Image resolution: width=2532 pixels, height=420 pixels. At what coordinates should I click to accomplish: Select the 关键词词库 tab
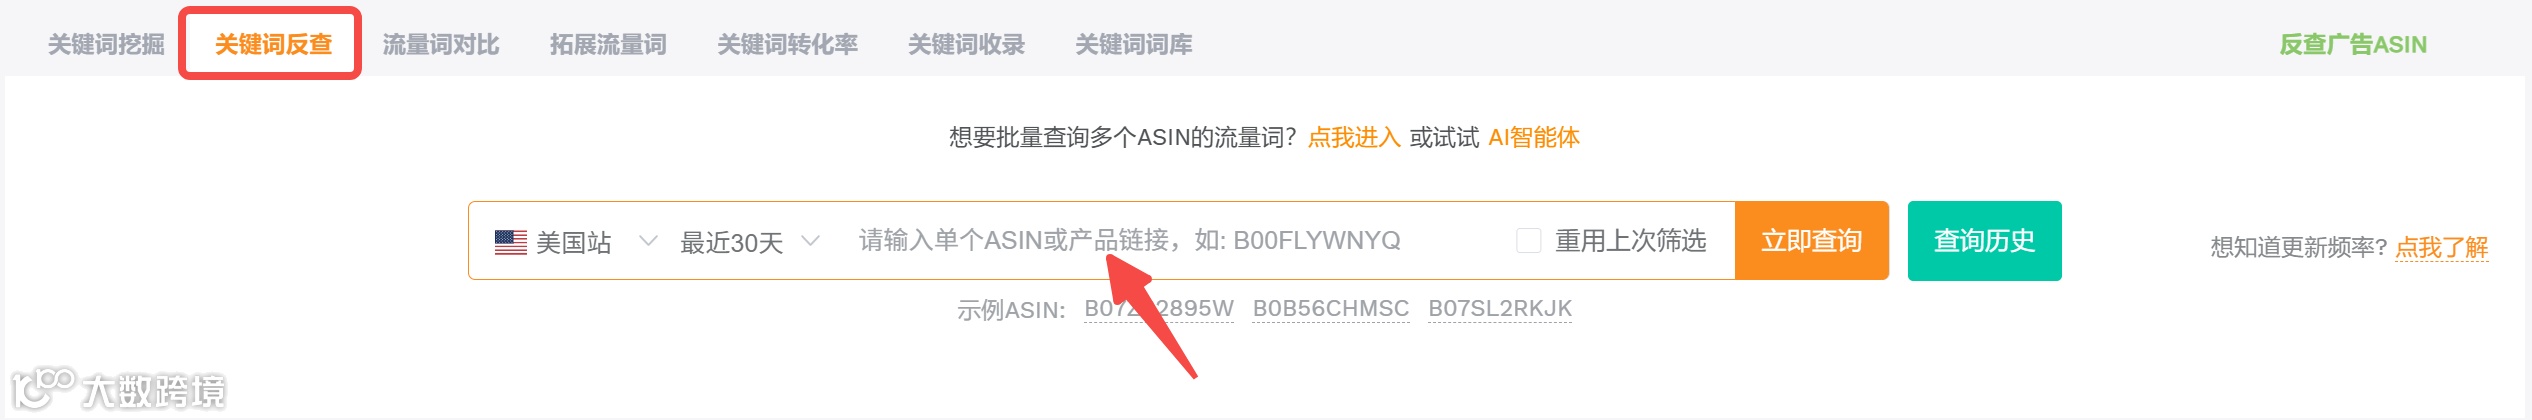[1133, 44]
